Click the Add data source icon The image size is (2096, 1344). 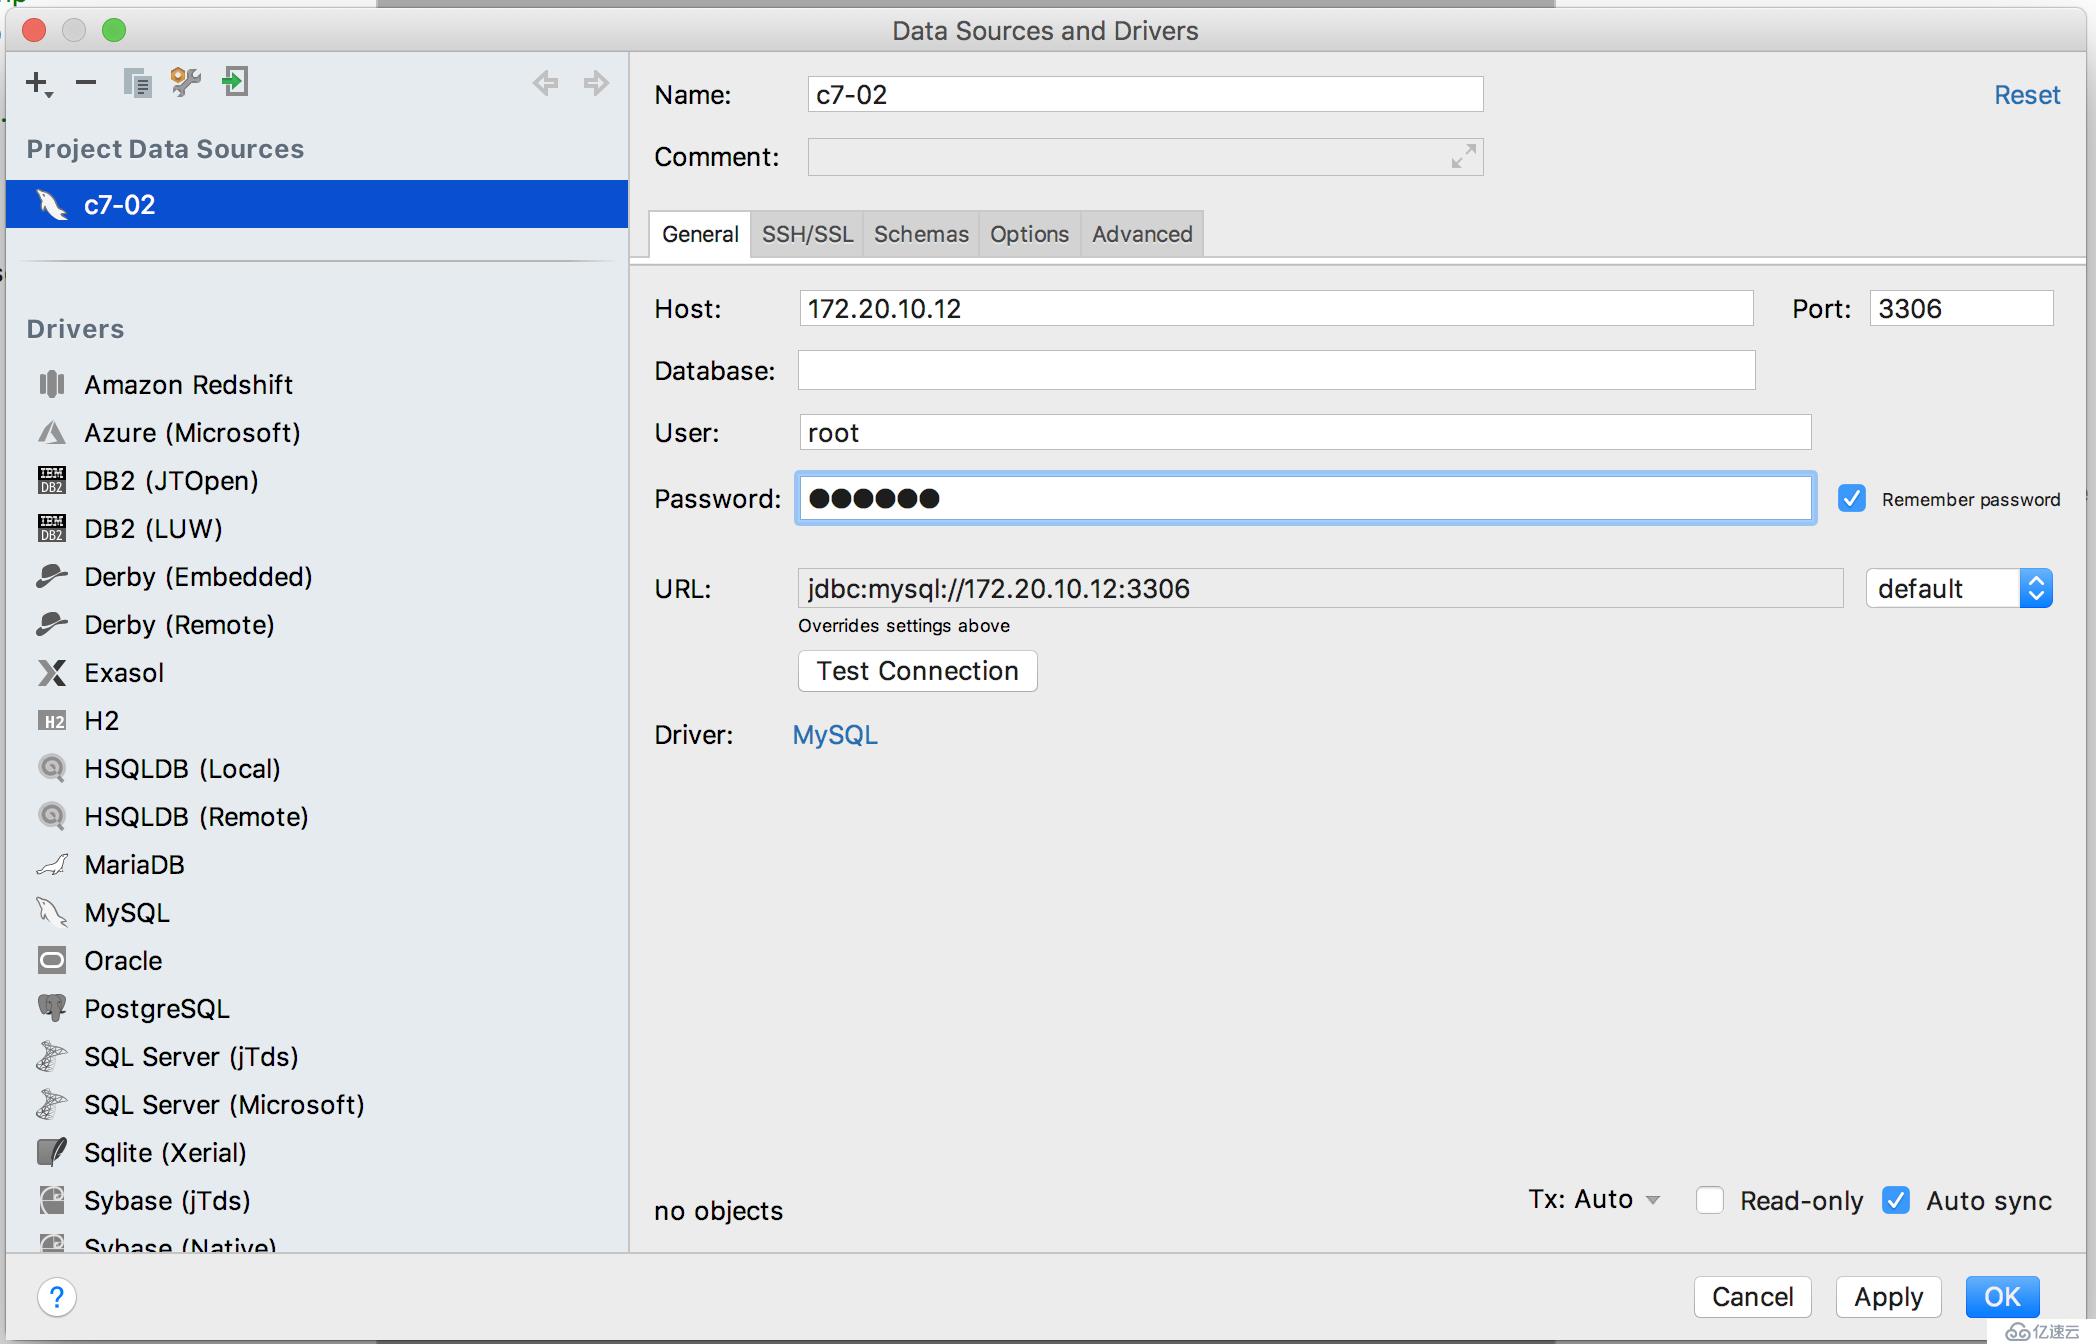37,82
